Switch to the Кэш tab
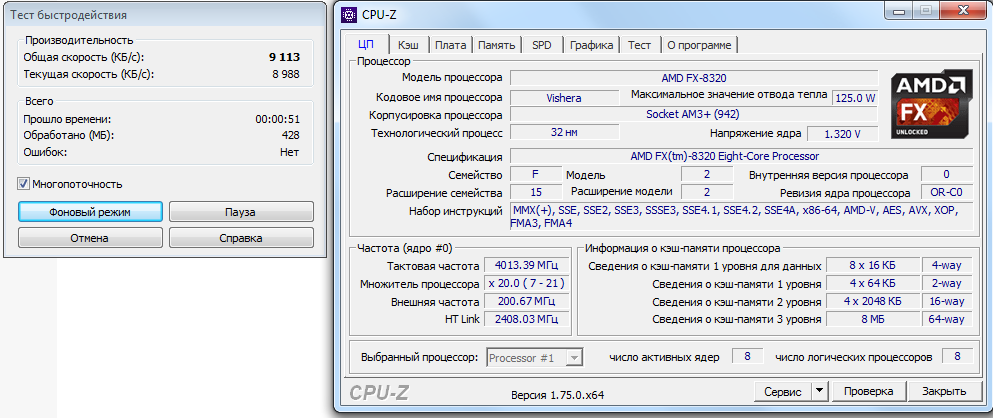 [x=408, y=45]
